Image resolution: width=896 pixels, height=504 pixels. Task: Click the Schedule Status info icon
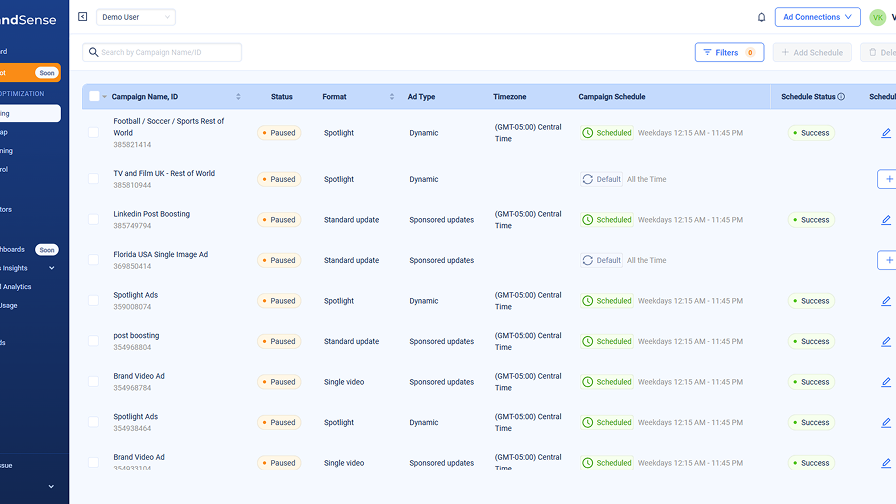(841, 97)
